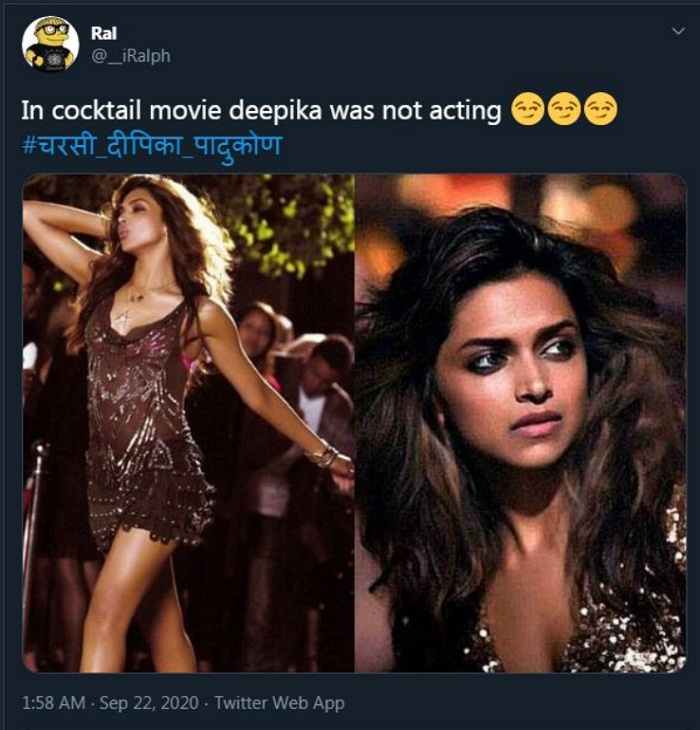Click the "Twitter Web App" source link

(279, 703)
